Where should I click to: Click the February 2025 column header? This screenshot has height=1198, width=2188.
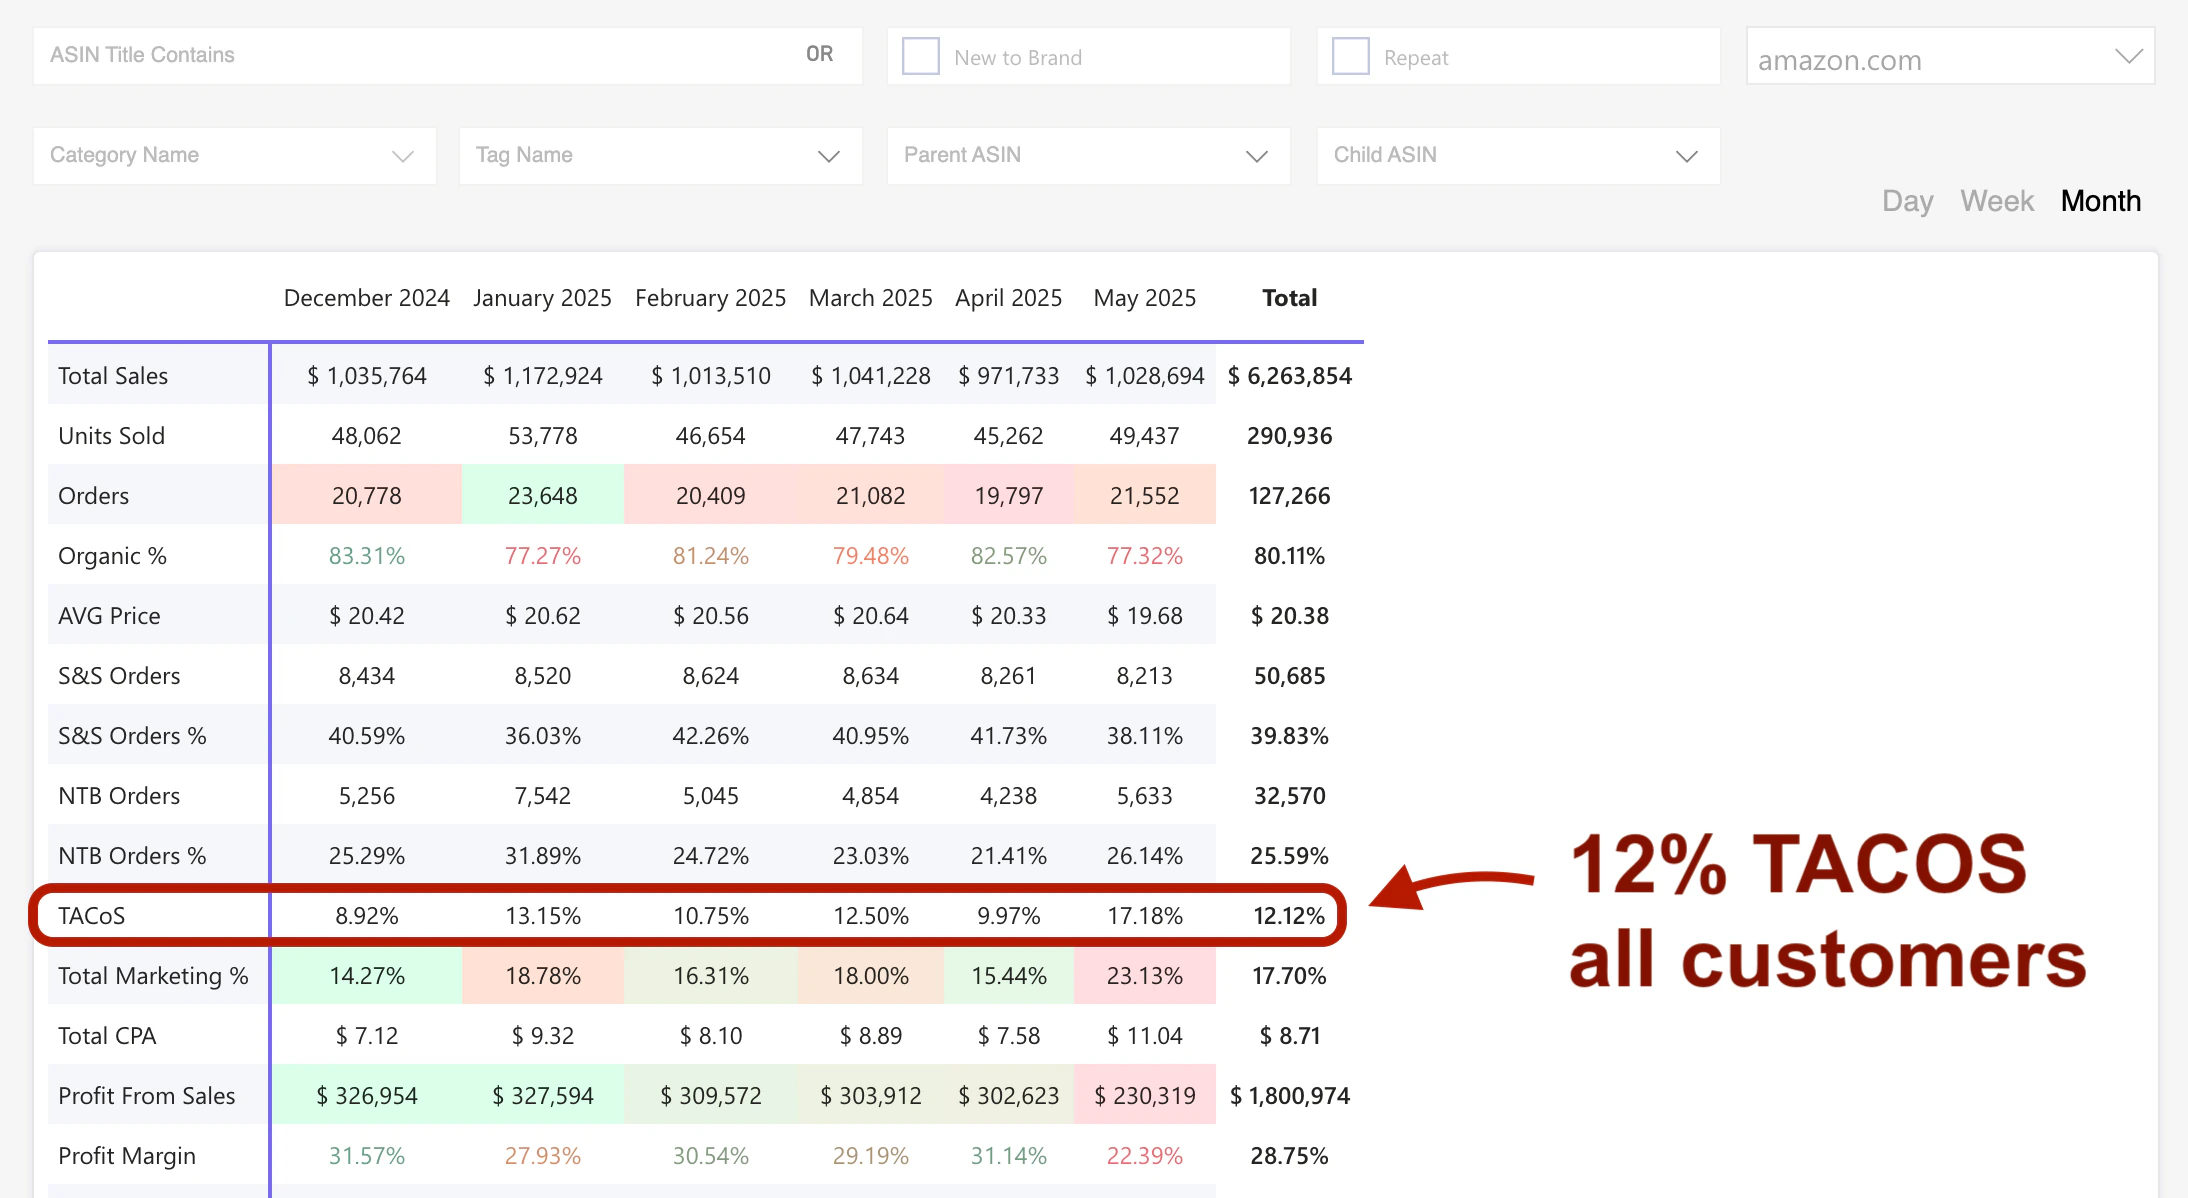point(710,298)
